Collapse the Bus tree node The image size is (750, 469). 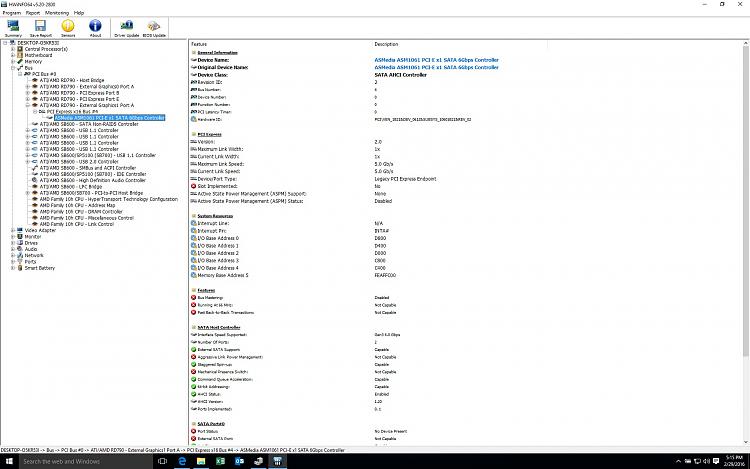tap(12, 67)
